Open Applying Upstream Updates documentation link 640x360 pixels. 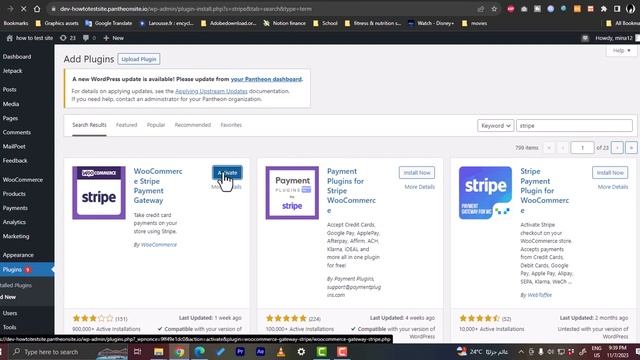pos(211,91)
